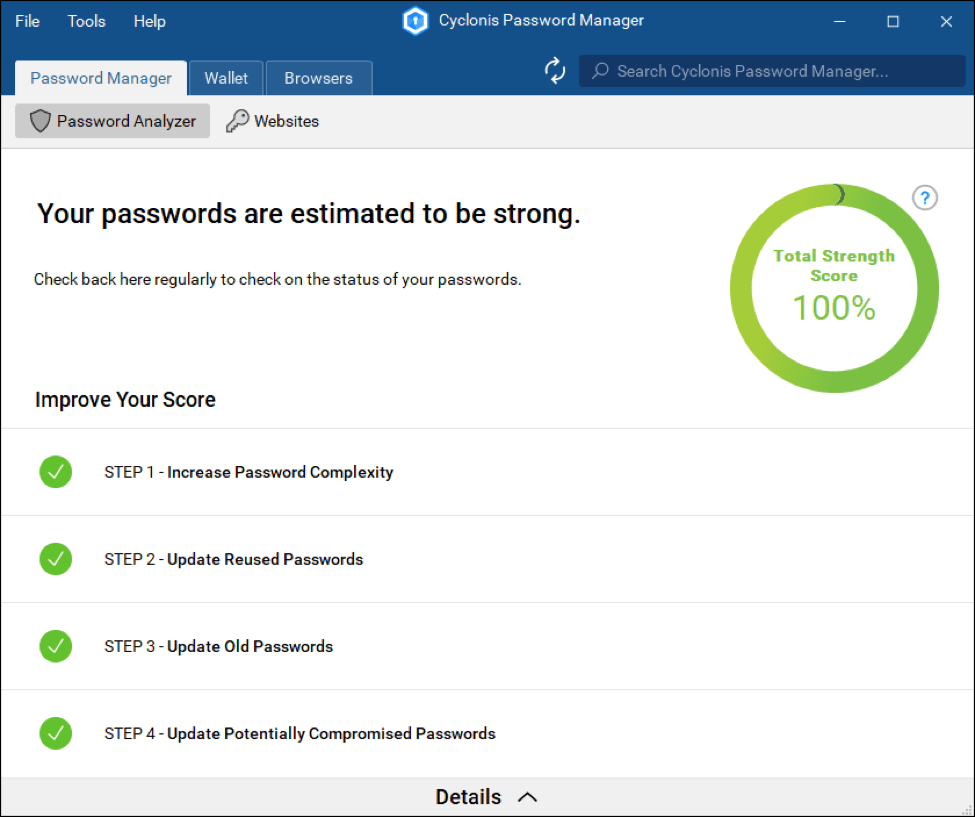The width and height of the screenshot is (975, 817).
Task: Switch to the Wallet tab
Action: [226, 77]
